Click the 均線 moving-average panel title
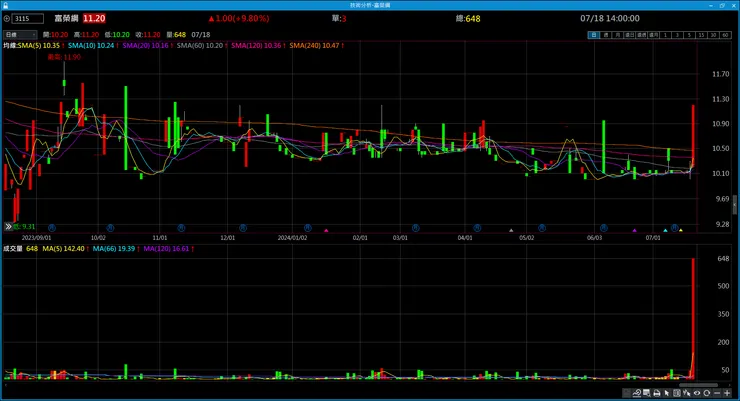 pos(10,45)
